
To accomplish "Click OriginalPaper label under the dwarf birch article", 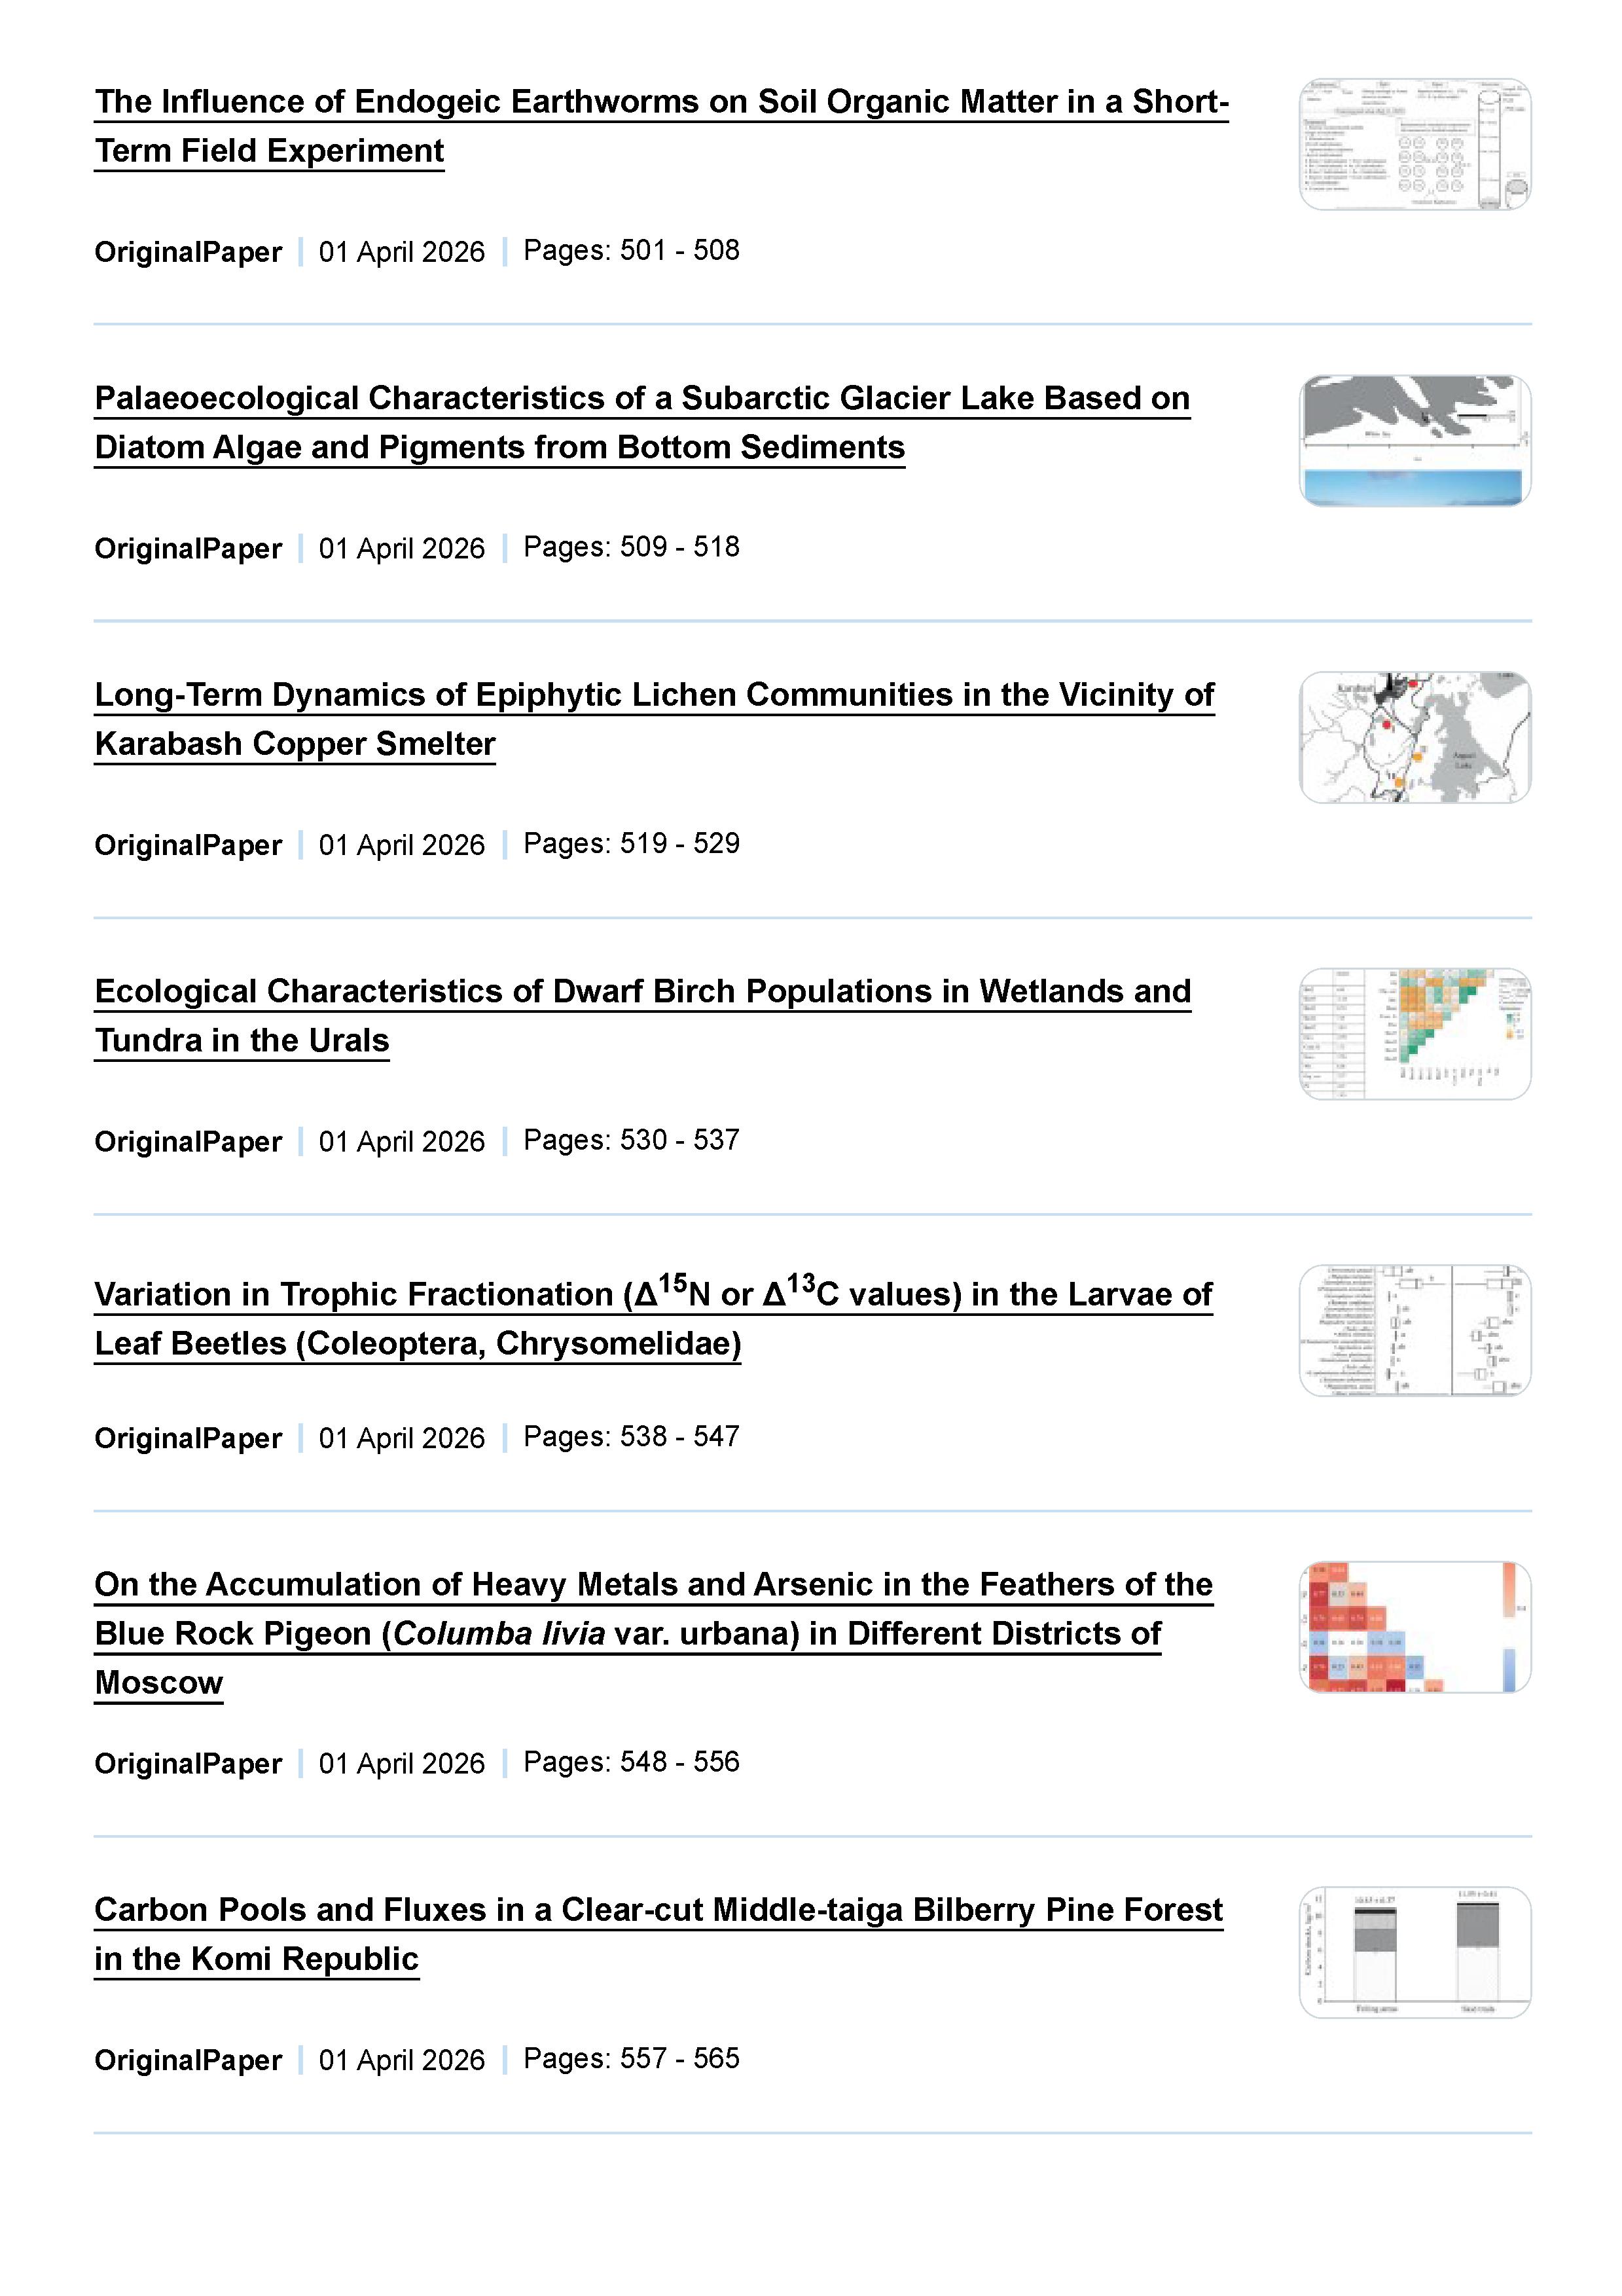I will pos(188,1142).
